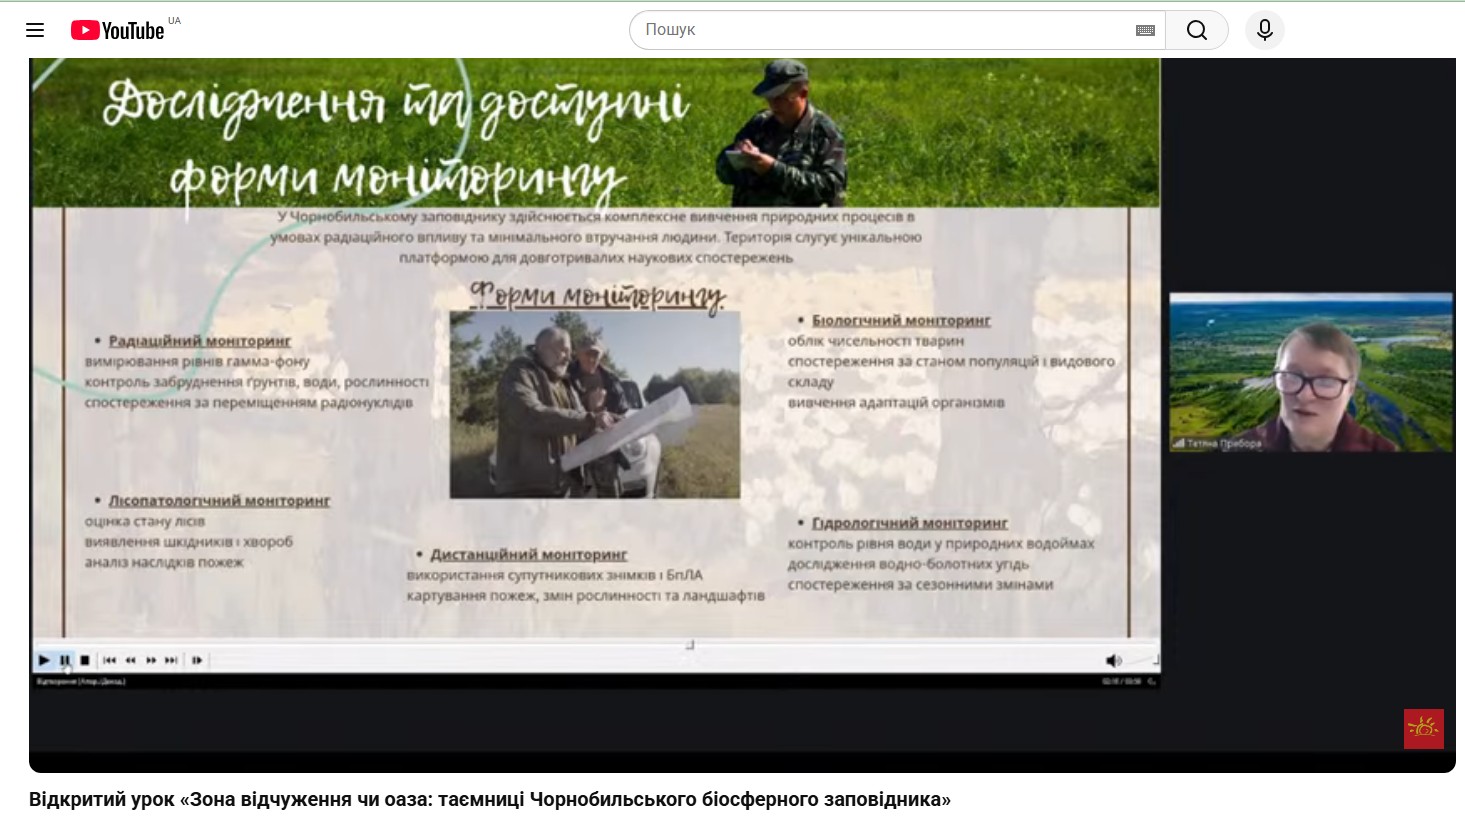Start voice search with the microphone
The image size is (1465, 817).
click(1264, 30)
